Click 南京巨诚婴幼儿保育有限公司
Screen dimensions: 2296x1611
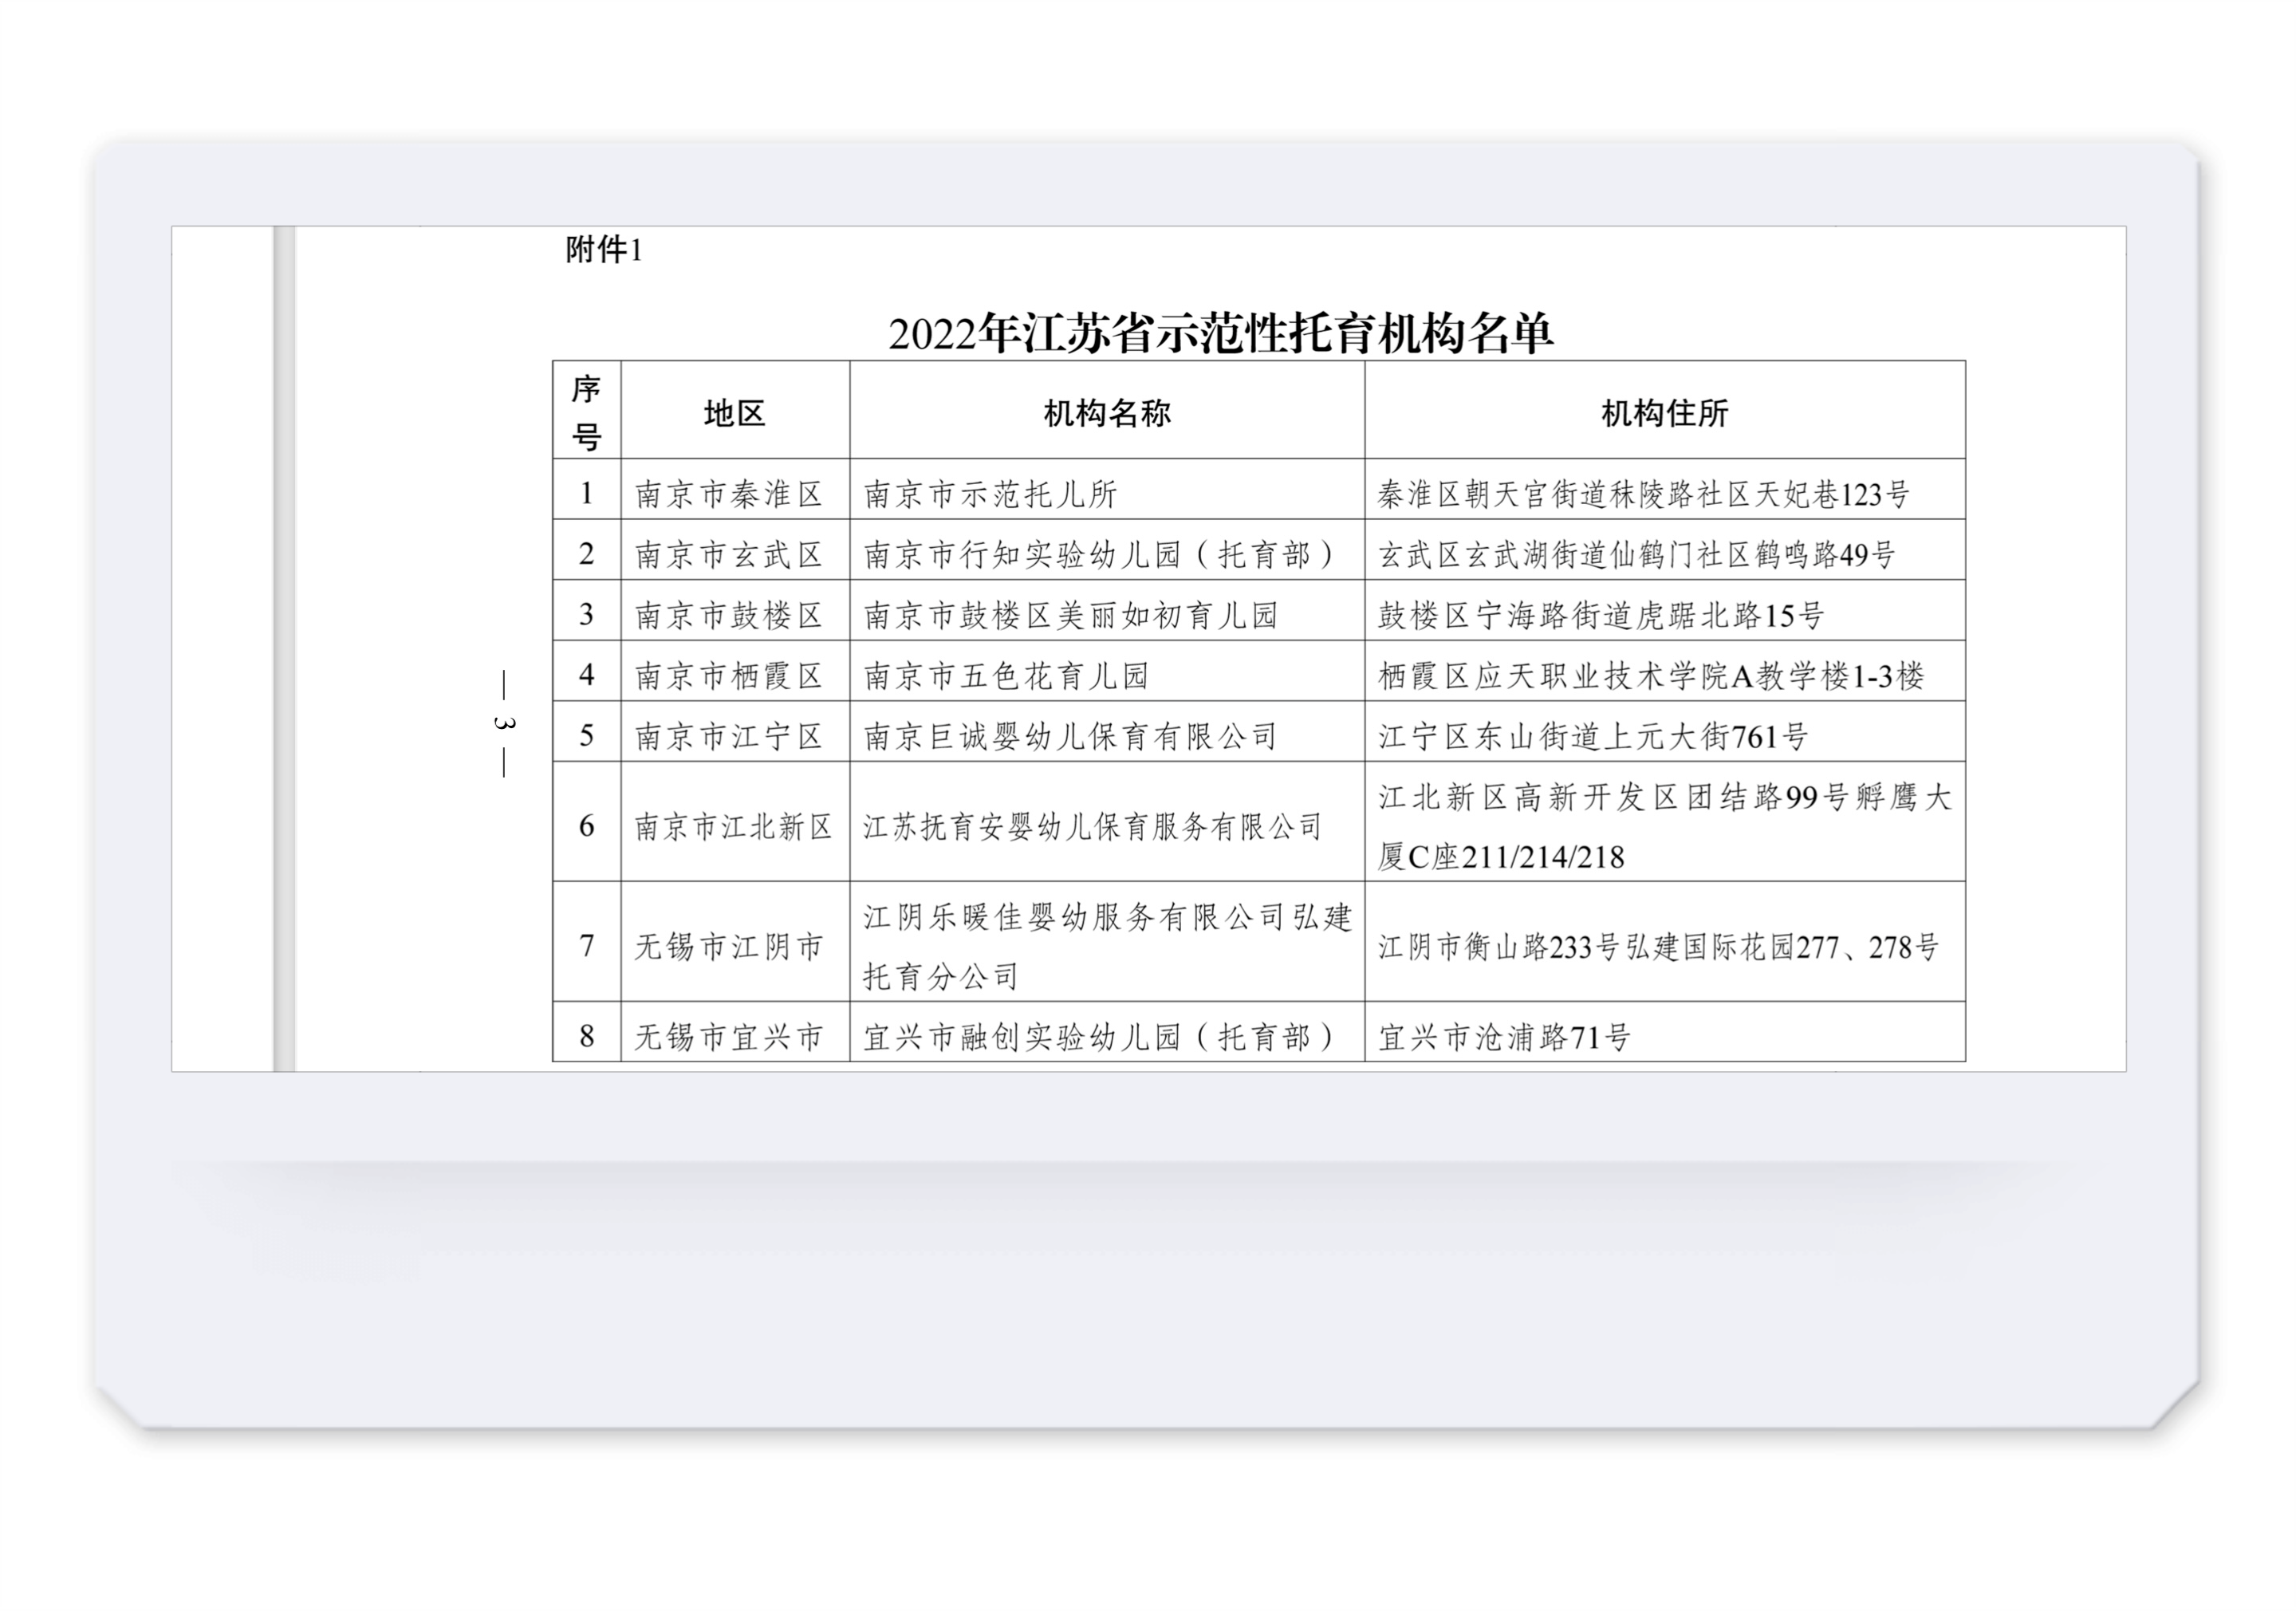[1071, 736]
